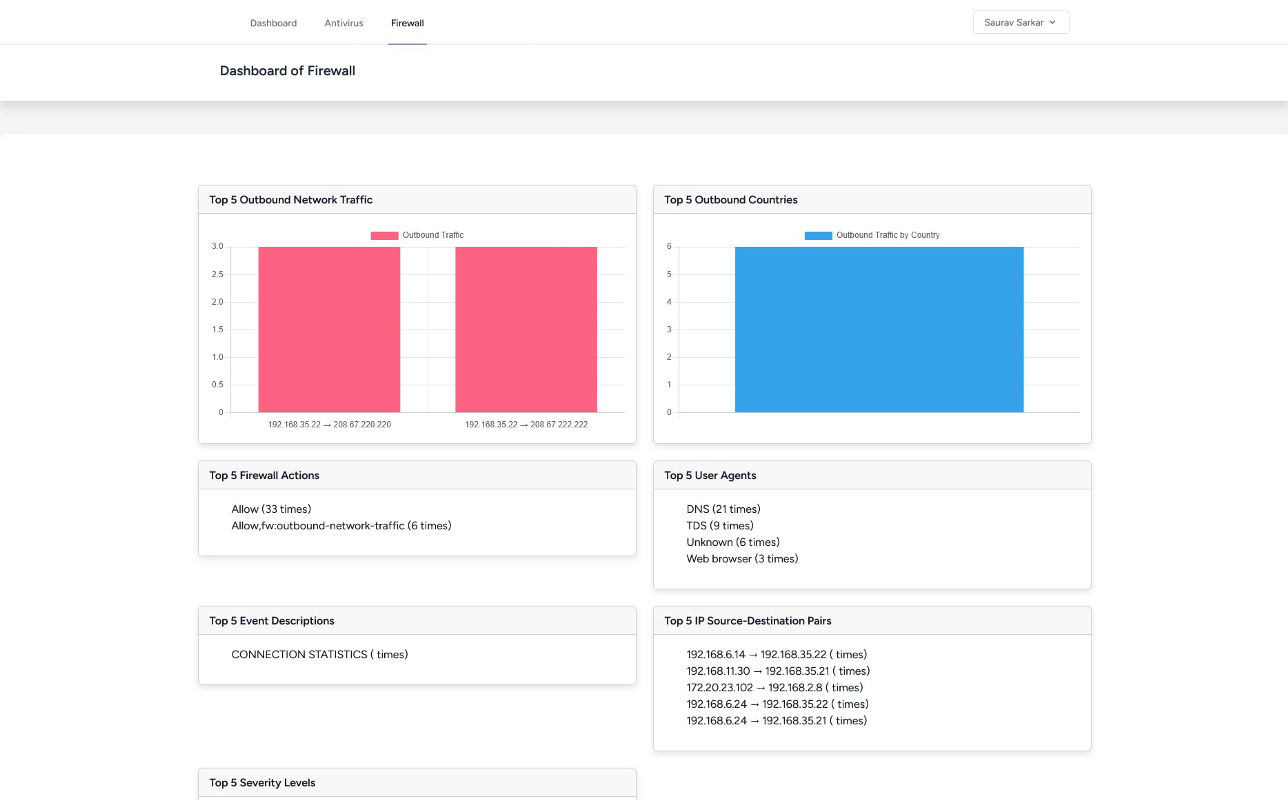Click the TDS (9 times) user agent
Viewport: 1288px width, 800px height.
click(x=720, y=526)
